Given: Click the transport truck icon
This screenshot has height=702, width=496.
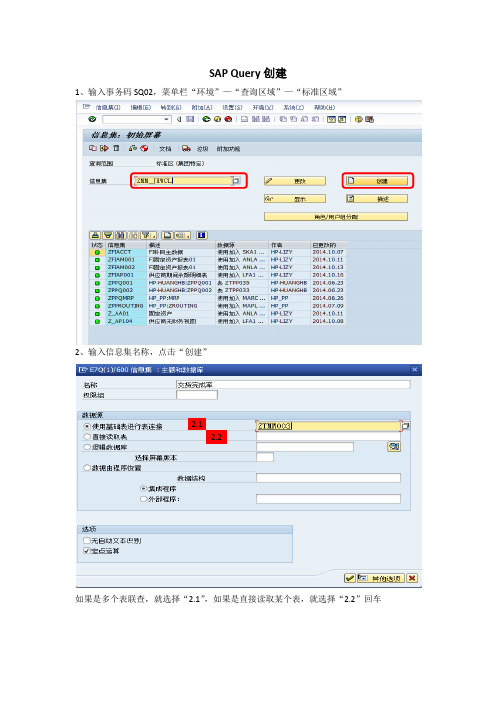Looking at the screenshot, I should [186, 148].
